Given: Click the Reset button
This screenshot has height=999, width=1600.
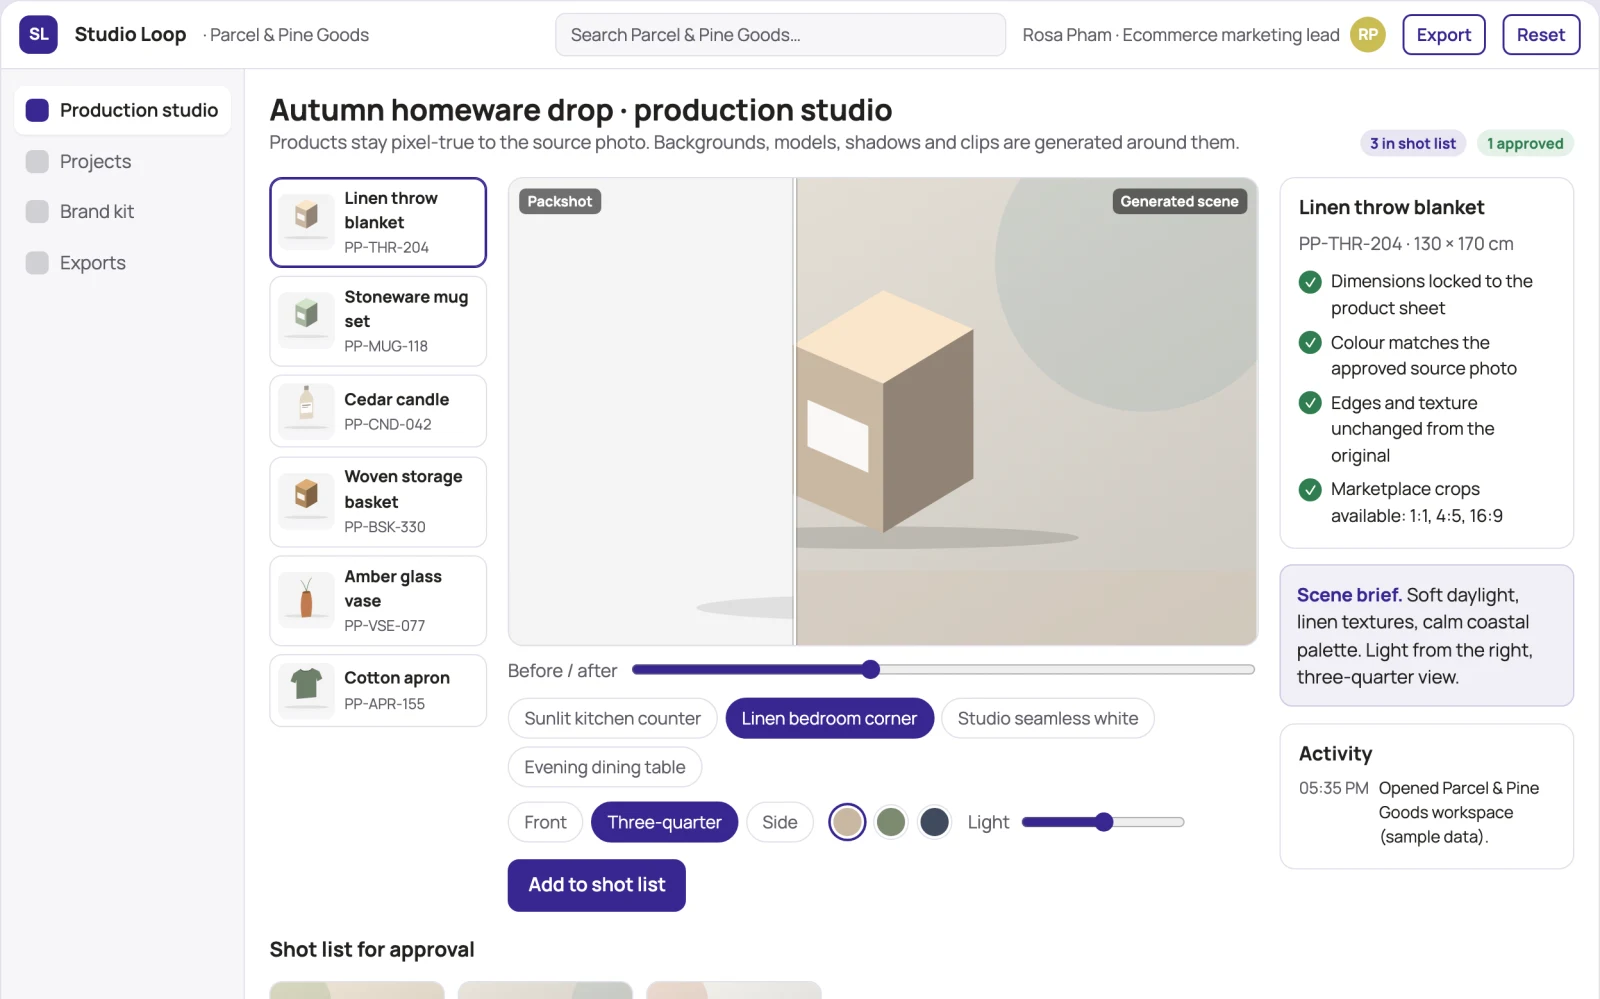Looking at the screenshot, I should pos(1540,34).
